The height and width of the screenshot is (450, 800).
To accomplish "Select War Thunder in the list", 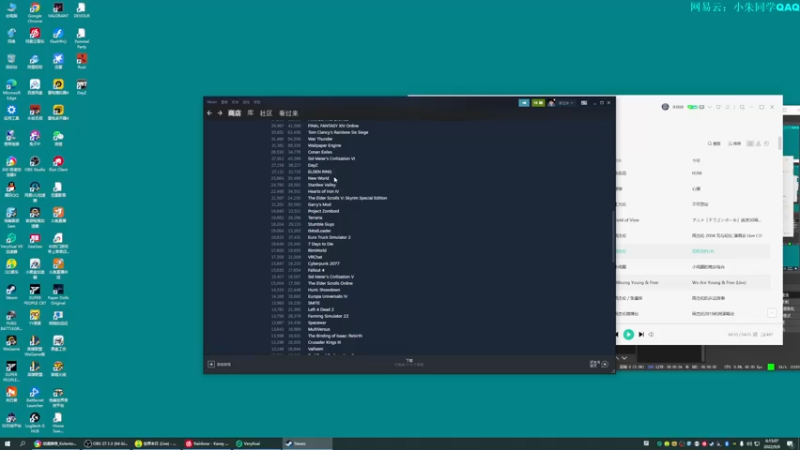I will tap(320, 139).
